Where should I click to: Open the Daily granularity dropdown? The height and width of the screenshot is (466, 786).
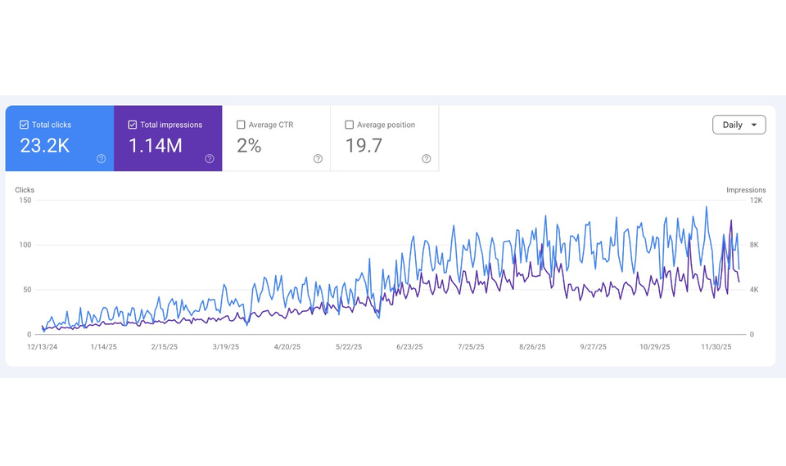(739, 125)
